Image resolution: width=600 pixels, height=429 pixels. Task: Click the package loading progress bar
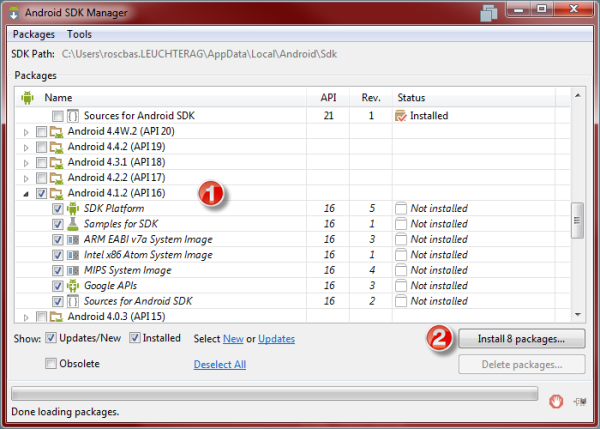coord(274,394)
